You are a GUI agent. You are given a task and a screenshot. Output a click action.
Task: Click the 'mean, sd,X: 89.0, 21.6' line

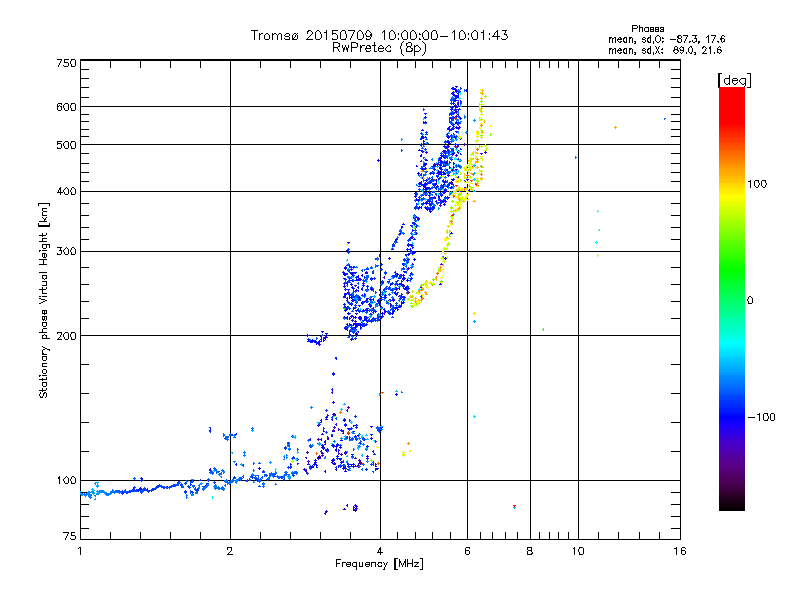(x=665, y=50)
